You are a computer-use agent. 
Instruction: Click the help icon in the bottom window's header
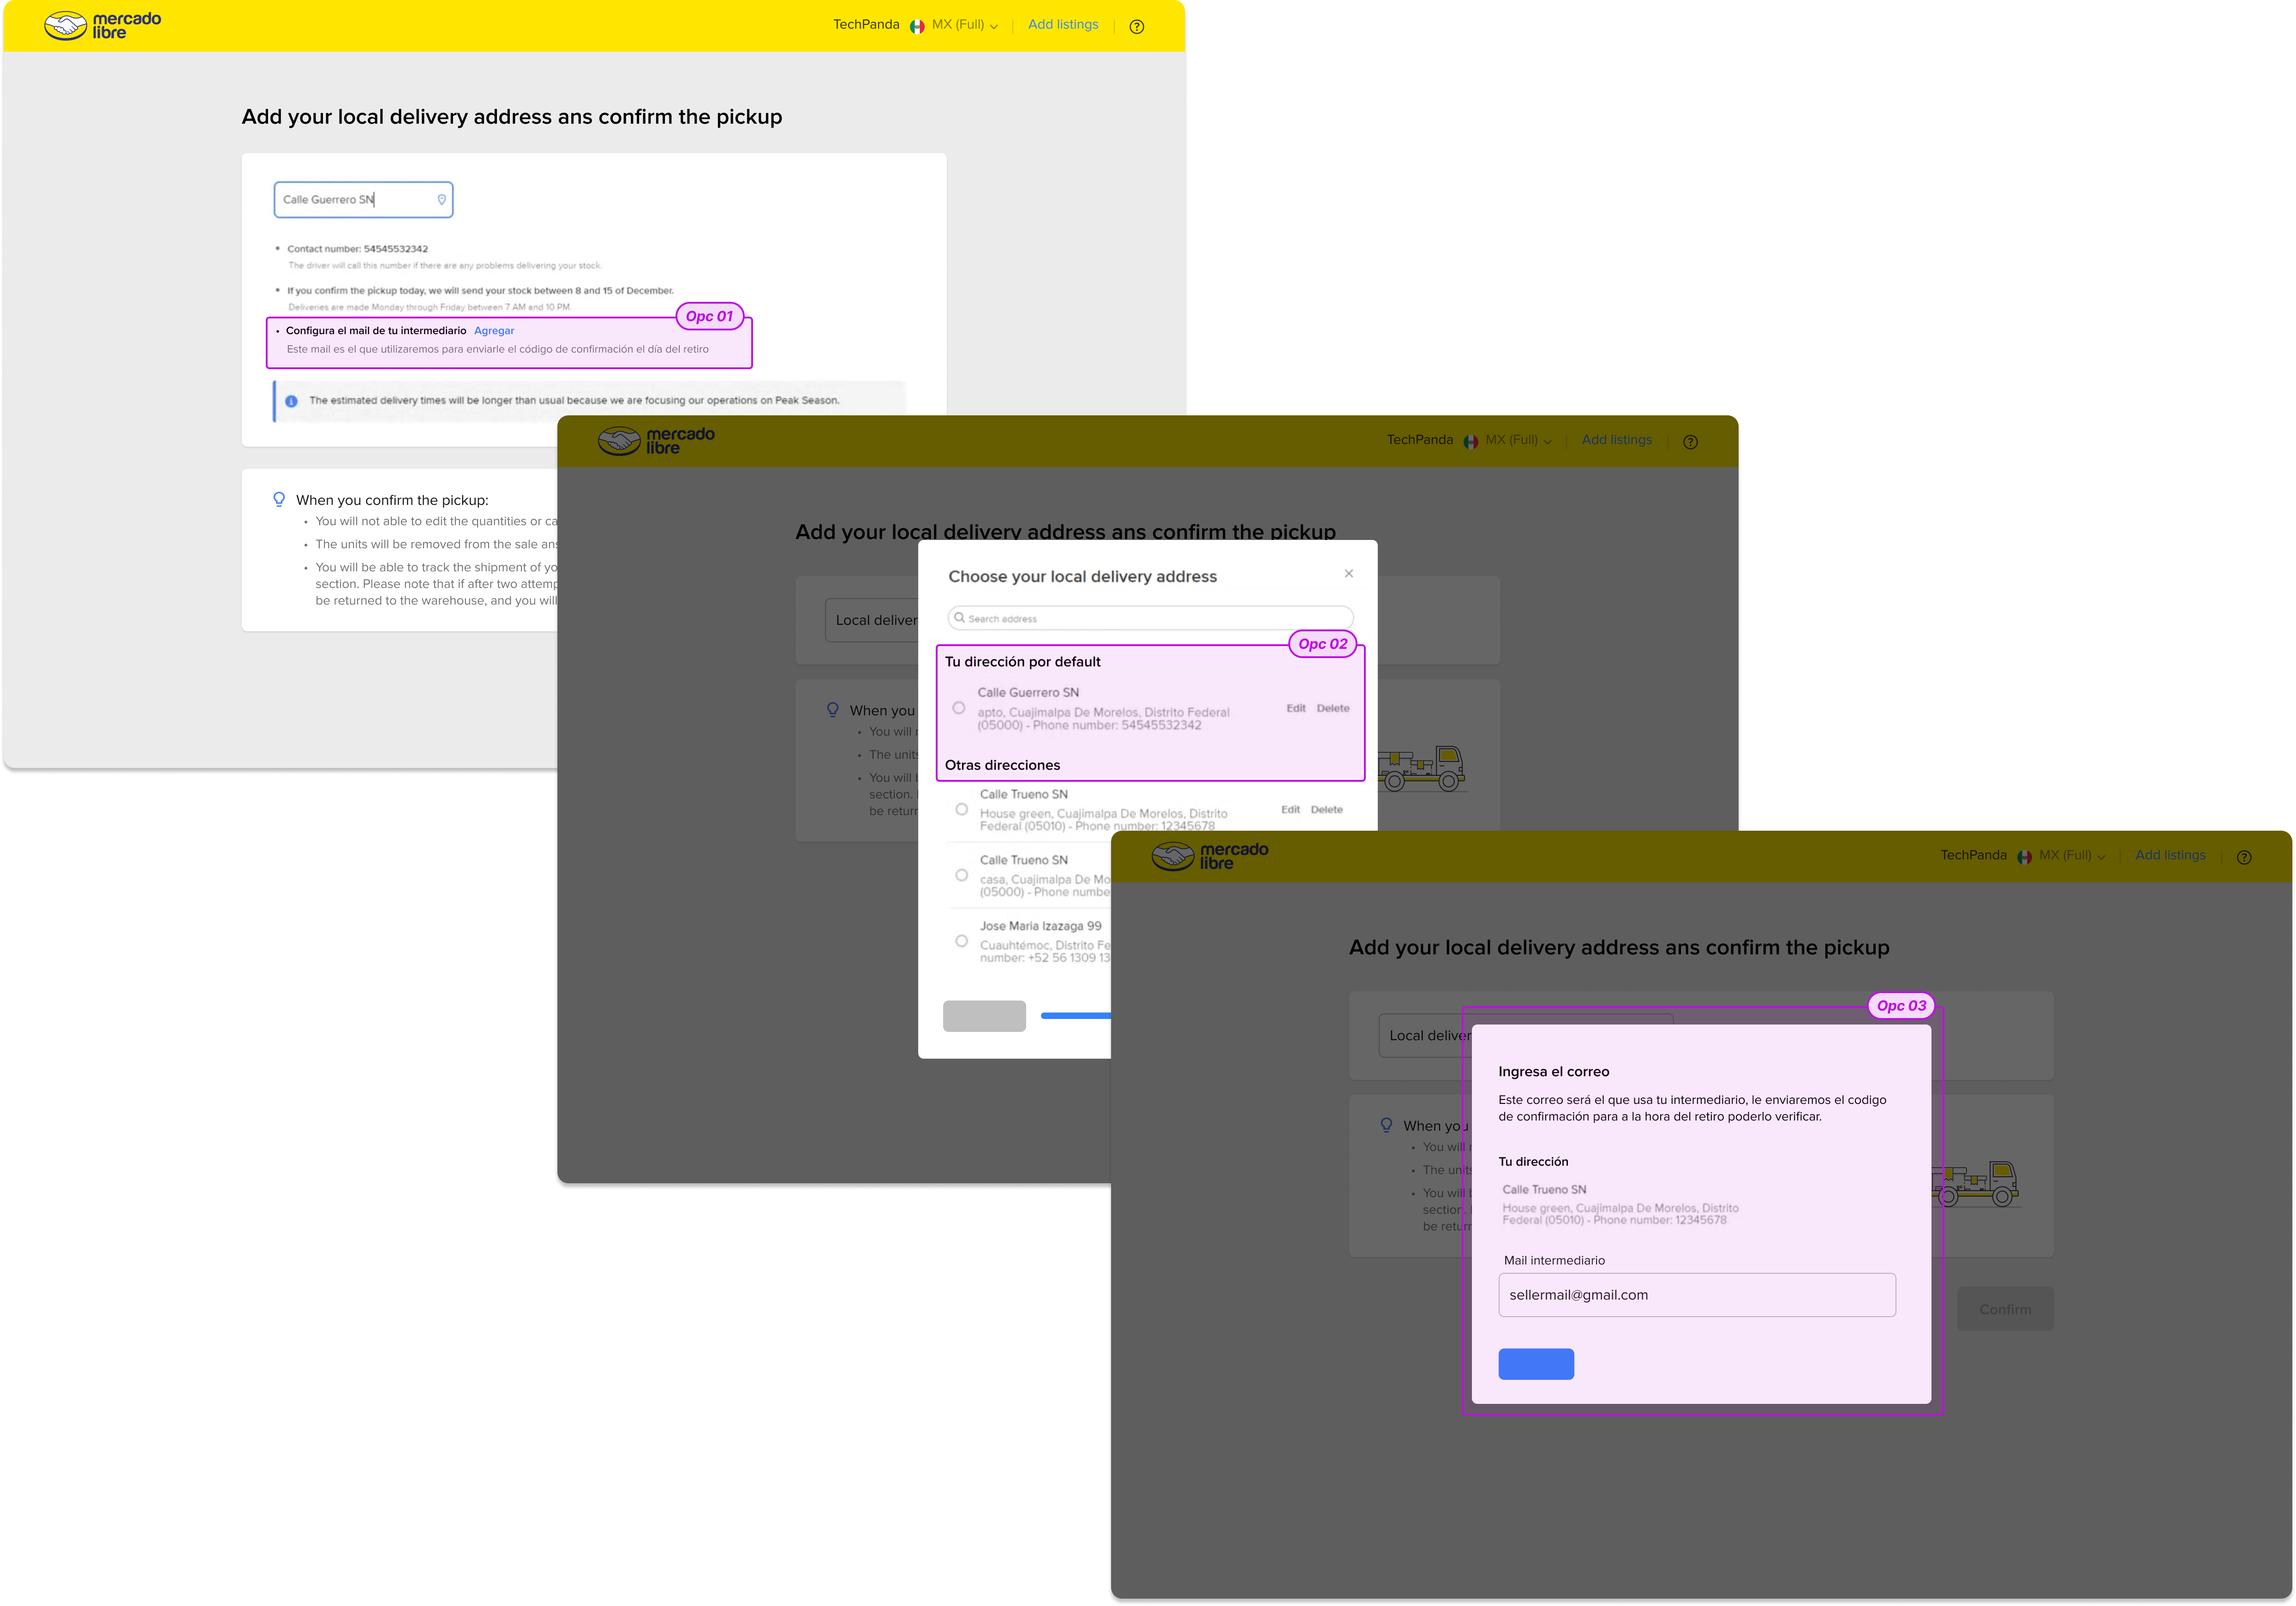tap(2243, 858)
